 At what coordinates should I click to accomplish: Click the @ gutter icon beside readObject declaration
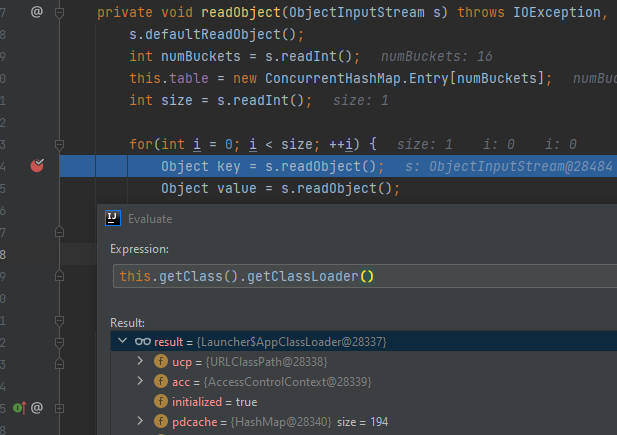coord(37,12)
